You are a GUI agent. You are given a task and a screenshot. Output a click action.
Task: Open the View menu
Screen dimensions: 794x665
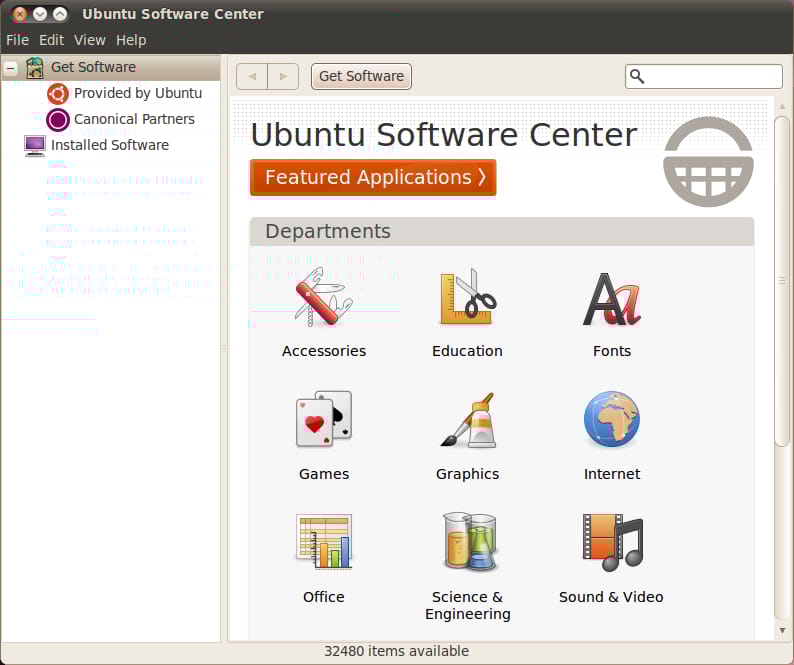[89, 40]
